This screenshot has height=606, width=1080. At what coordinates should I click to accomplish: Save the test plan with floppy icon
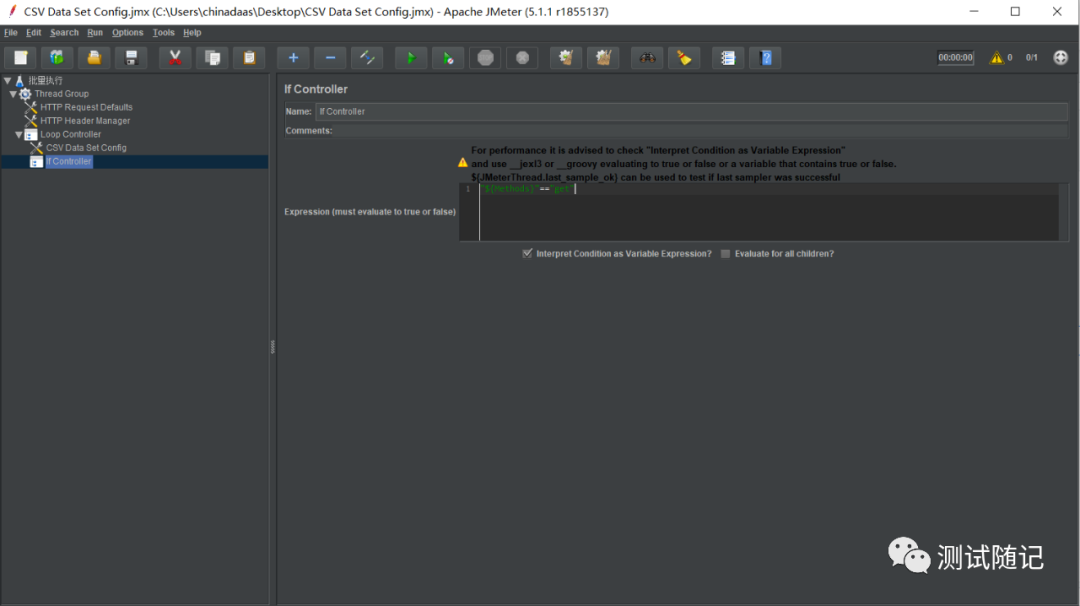pyautogui.click(x=132, y=58)
